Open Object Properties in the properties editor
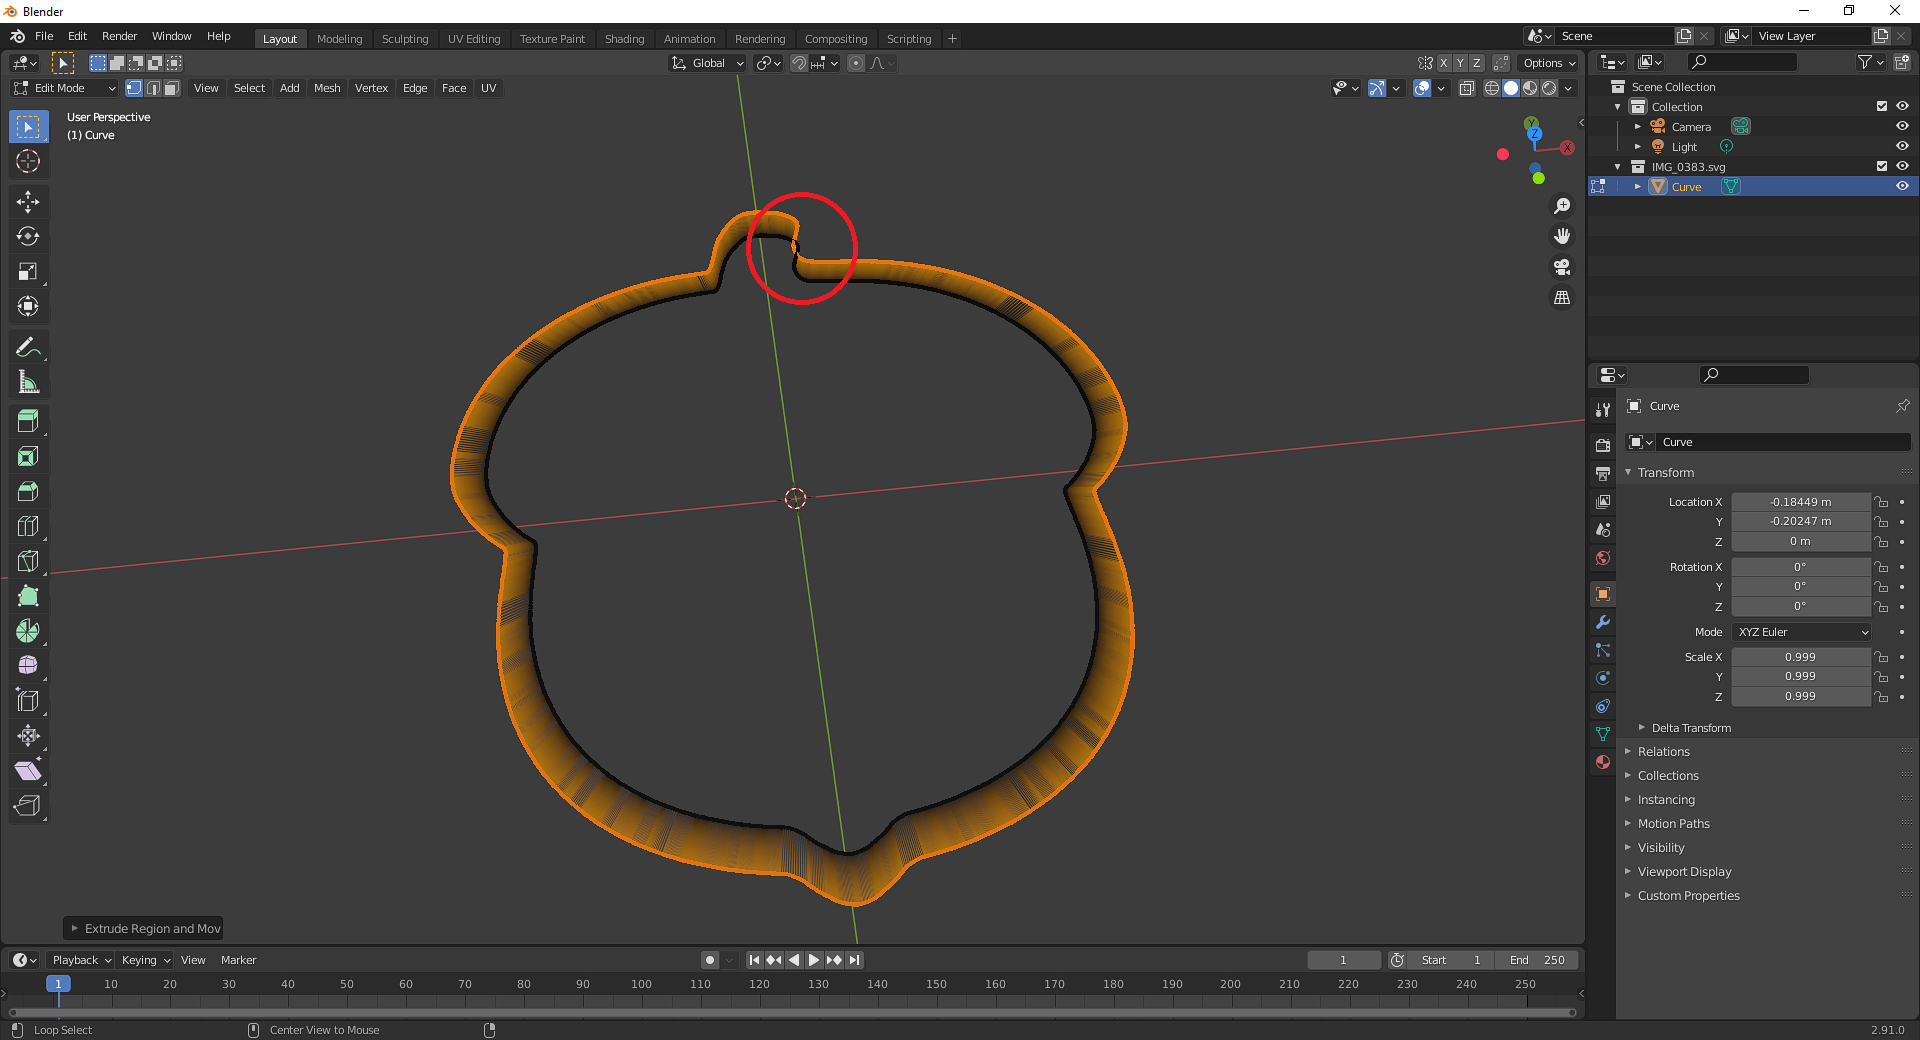 pos(1602,594)
